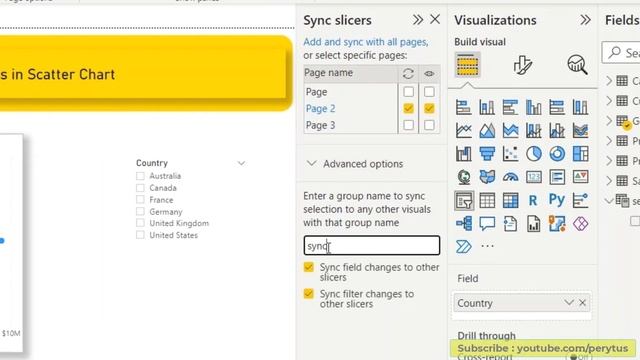Select the Table visual
This screenshot has height=360, width=640.
(487, 200)
